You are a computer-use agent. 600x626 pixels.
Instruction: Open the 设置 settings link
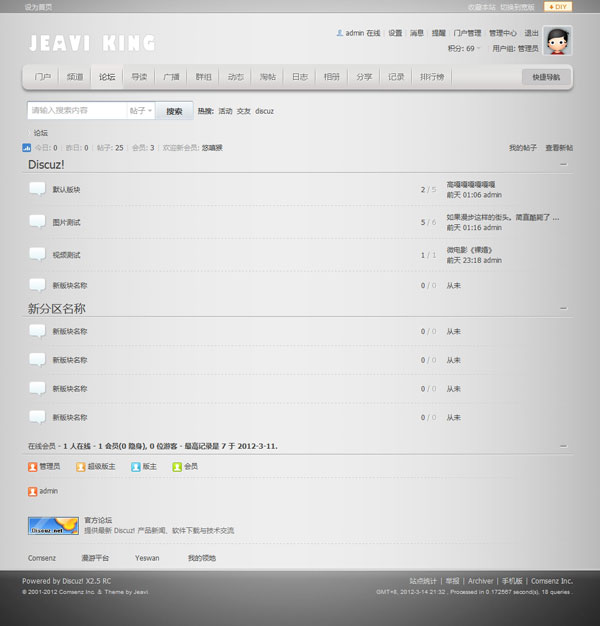point(395,33)
